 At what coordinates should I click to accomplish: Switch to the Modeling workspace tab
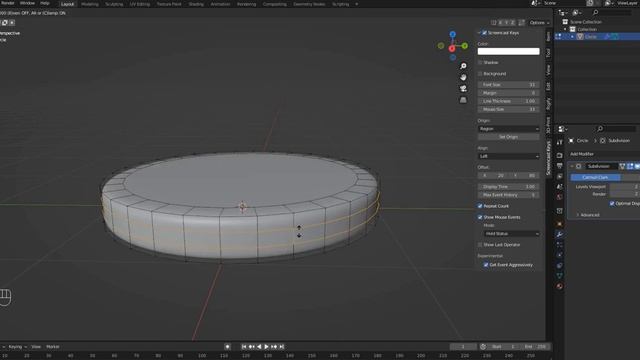coord(90,4)
